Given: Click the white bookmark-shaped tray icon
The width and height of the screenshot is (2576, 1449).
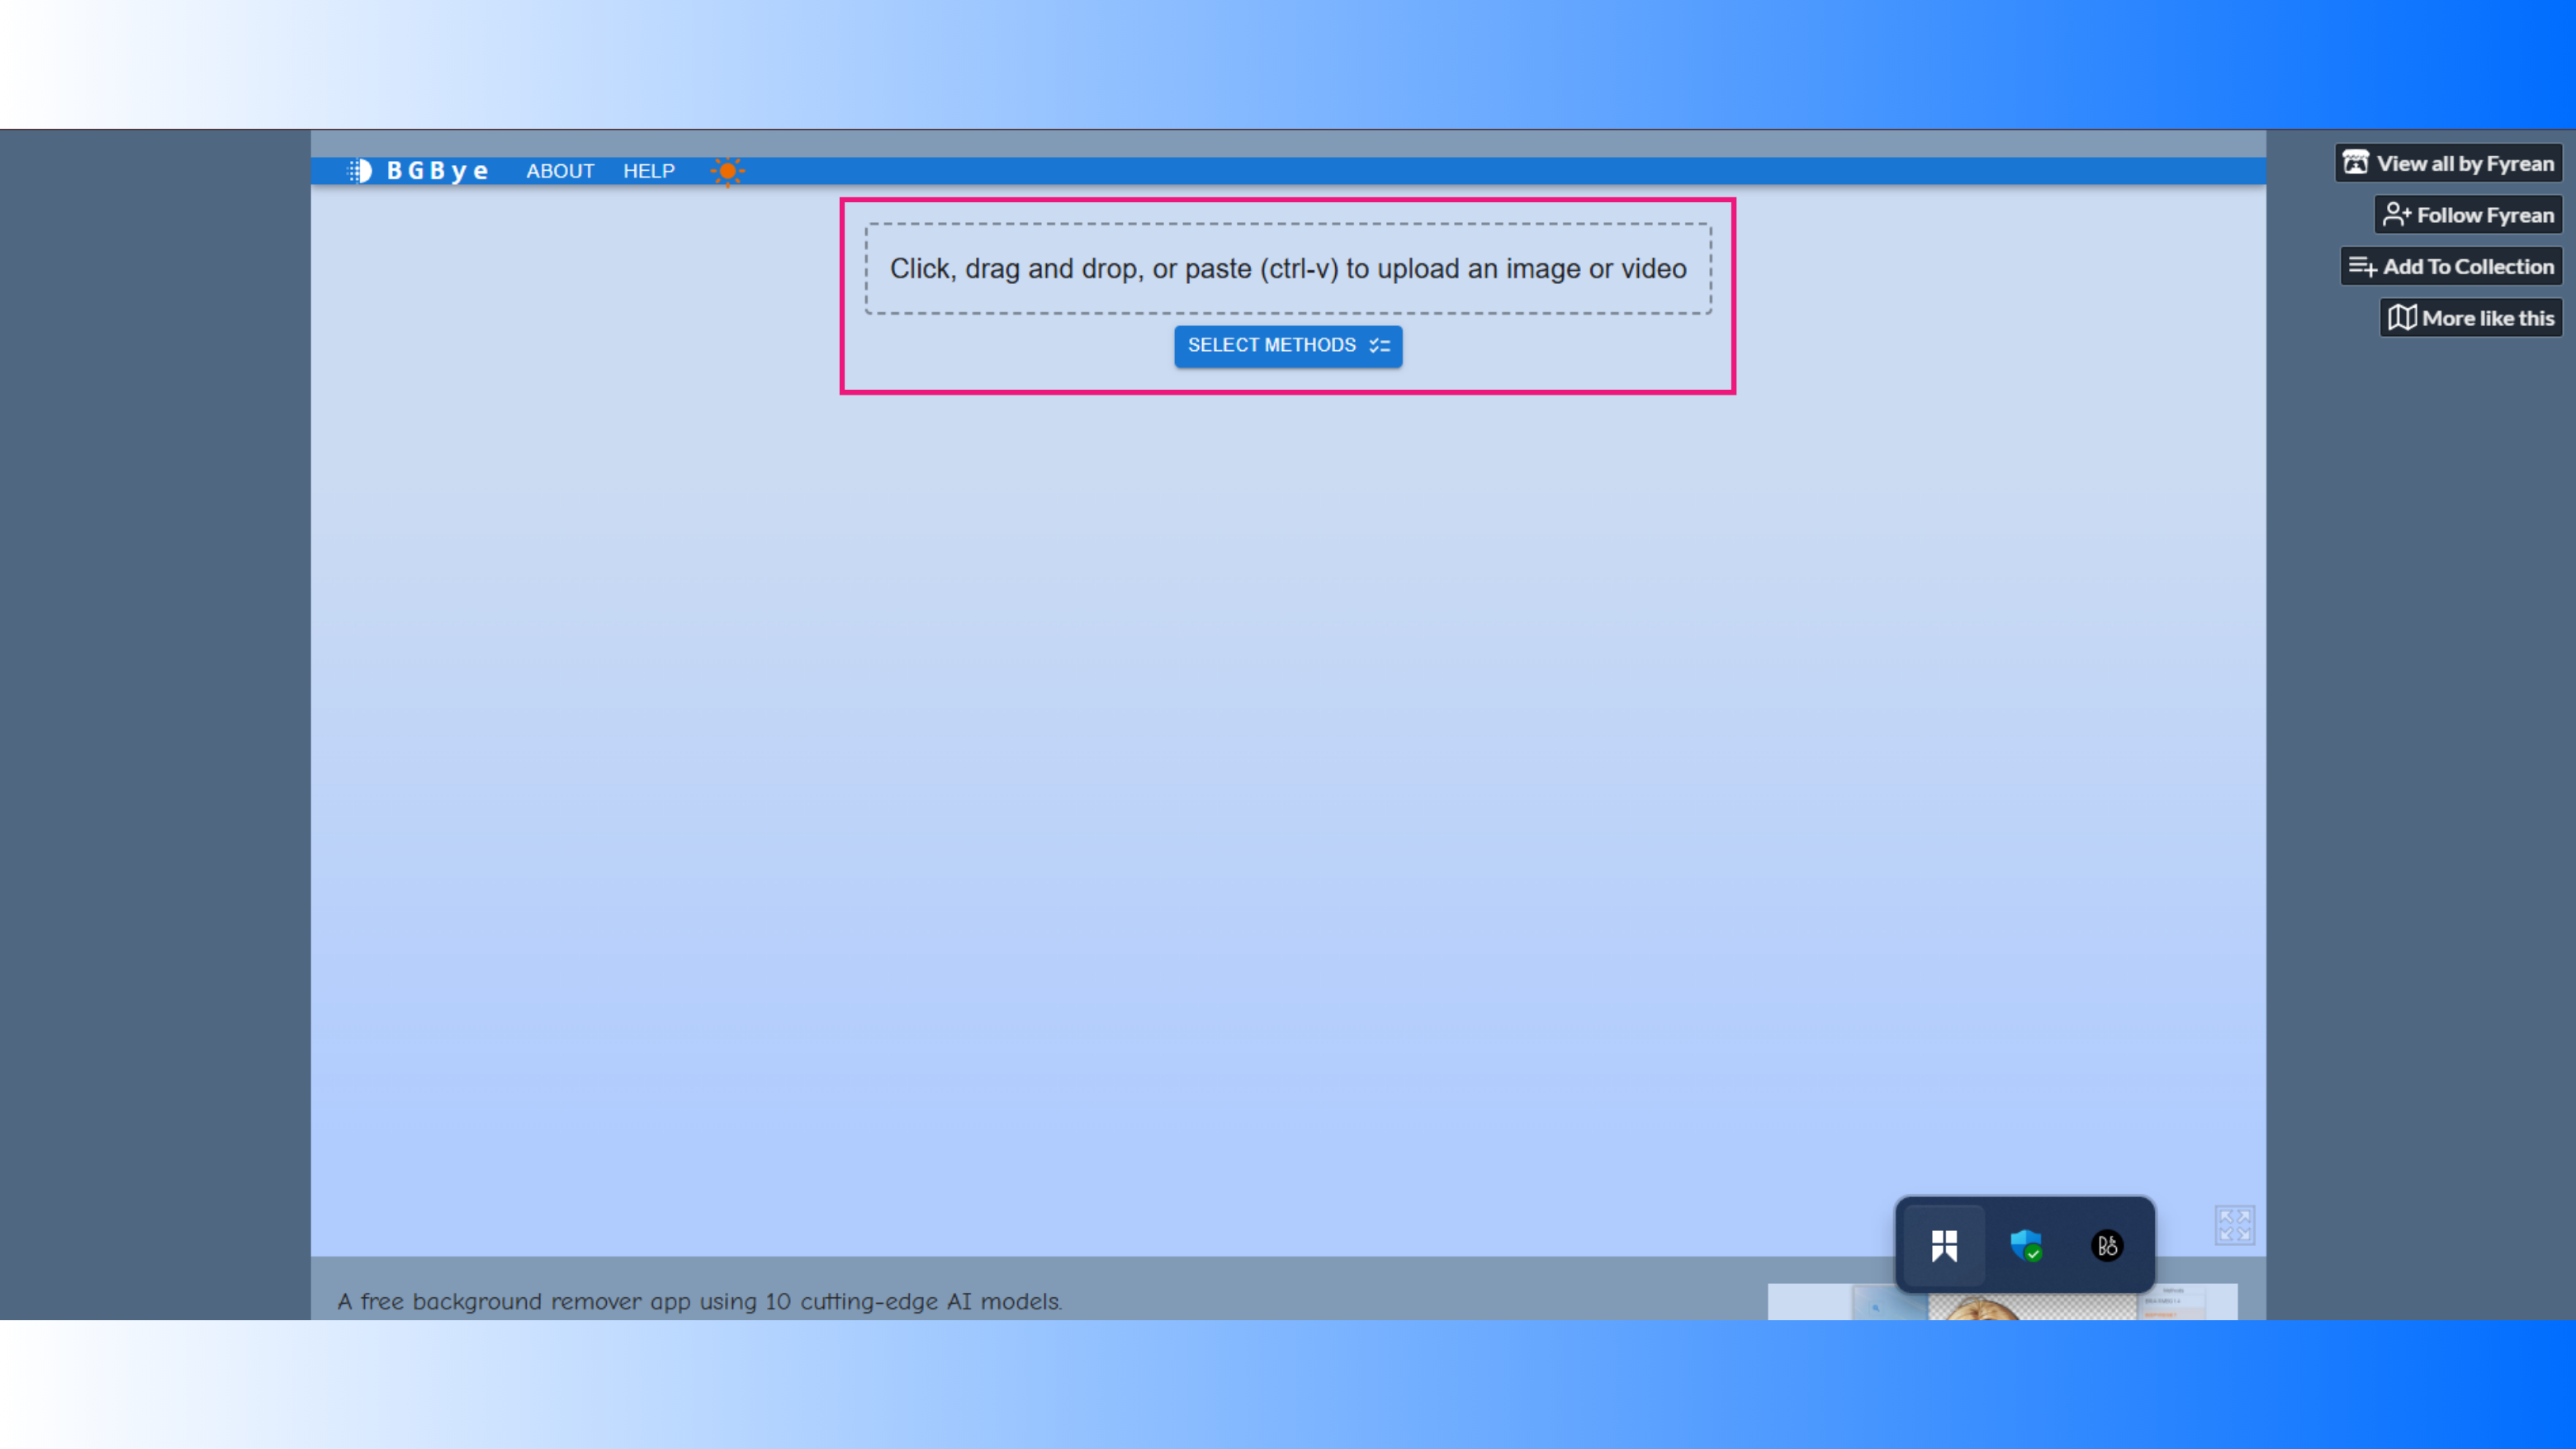Looking at the screenshot, I should [1944, 1246].
